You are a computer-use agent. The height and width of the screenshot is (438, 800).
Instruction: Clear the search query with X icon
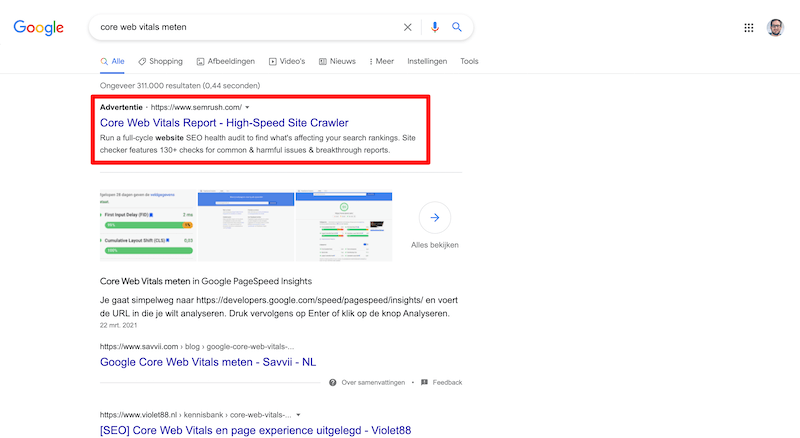407,27
